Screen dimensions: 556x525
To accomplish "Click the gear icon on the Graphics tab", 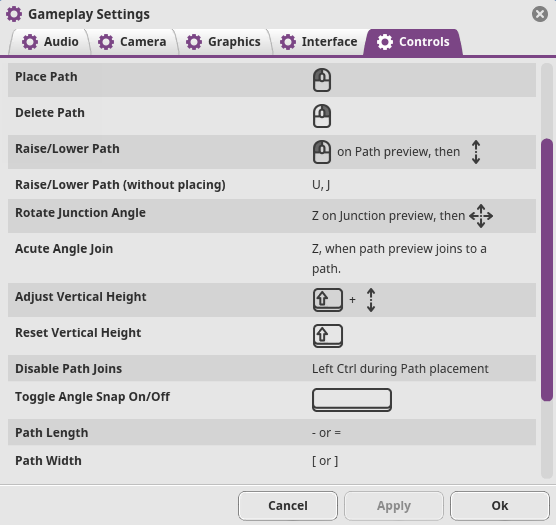I will (194, 42).
